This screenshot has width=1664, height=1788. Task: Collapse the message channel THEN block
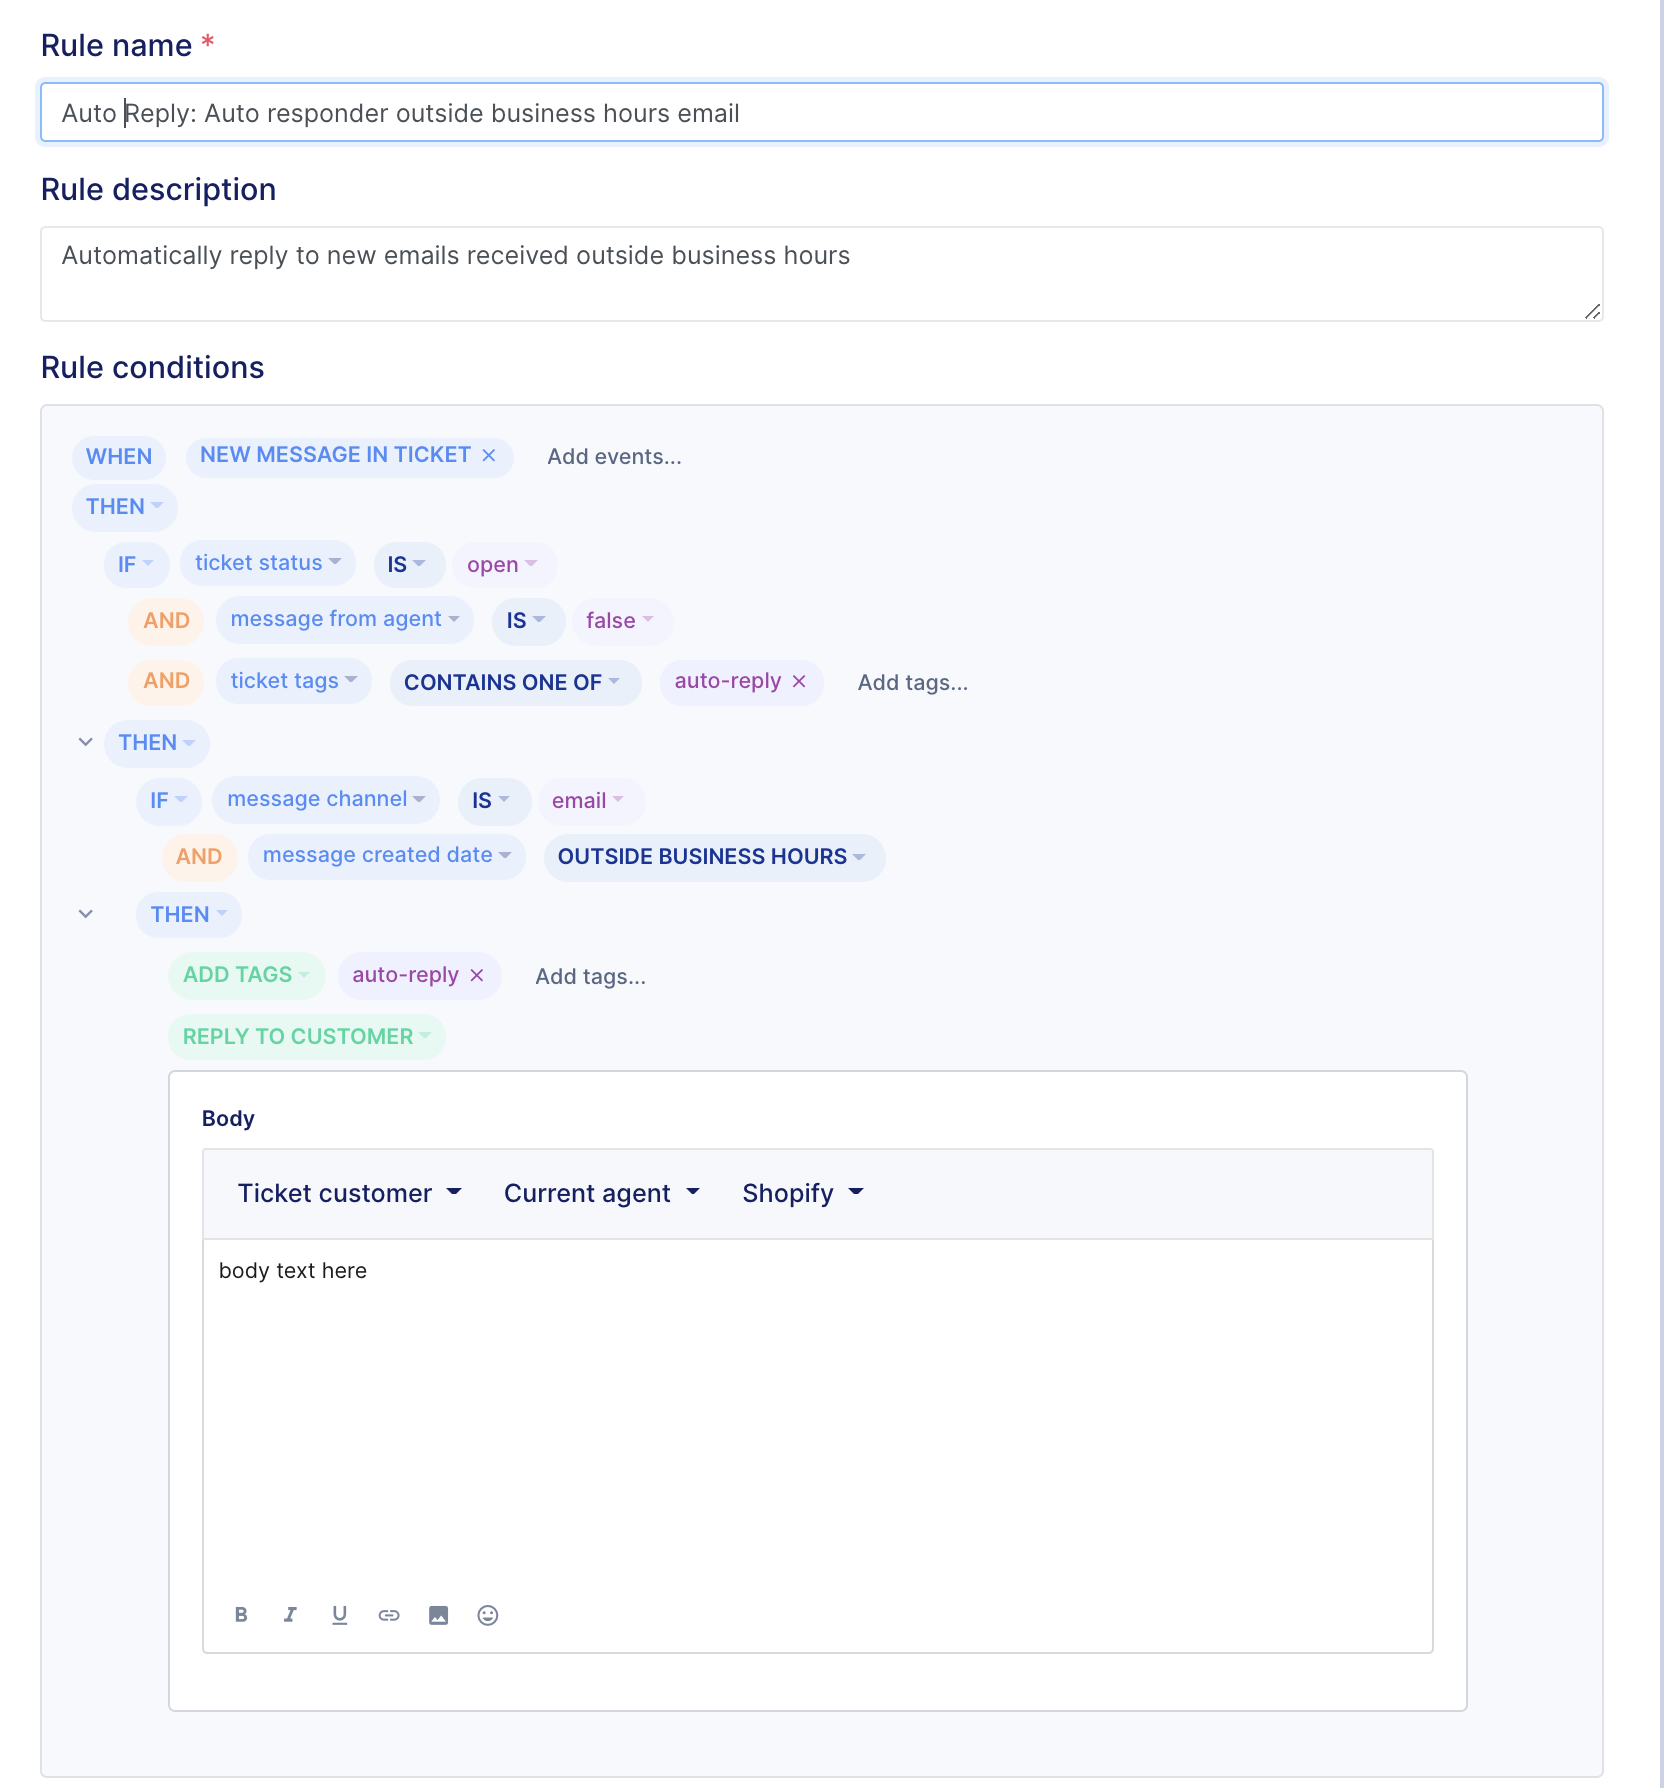point(86,742)
